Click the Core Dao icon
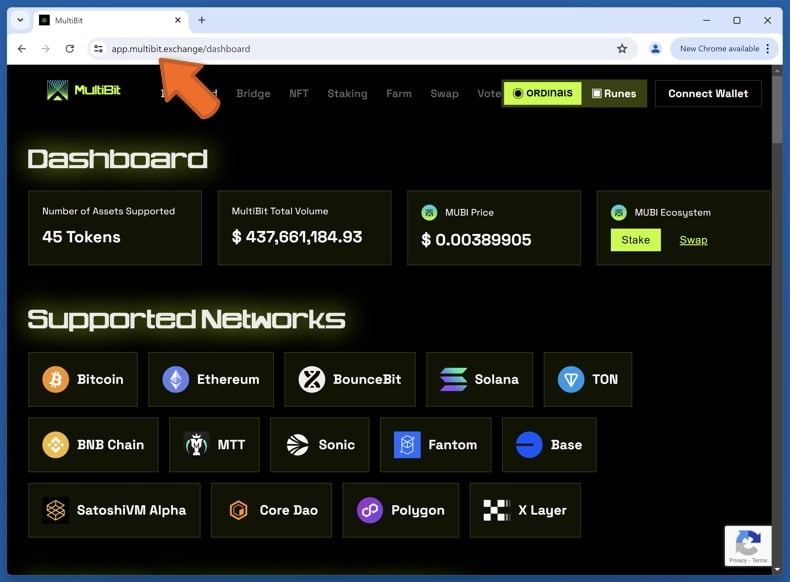Image resolution: width=790 pixels, height=582 pixels. coord(238,510)
